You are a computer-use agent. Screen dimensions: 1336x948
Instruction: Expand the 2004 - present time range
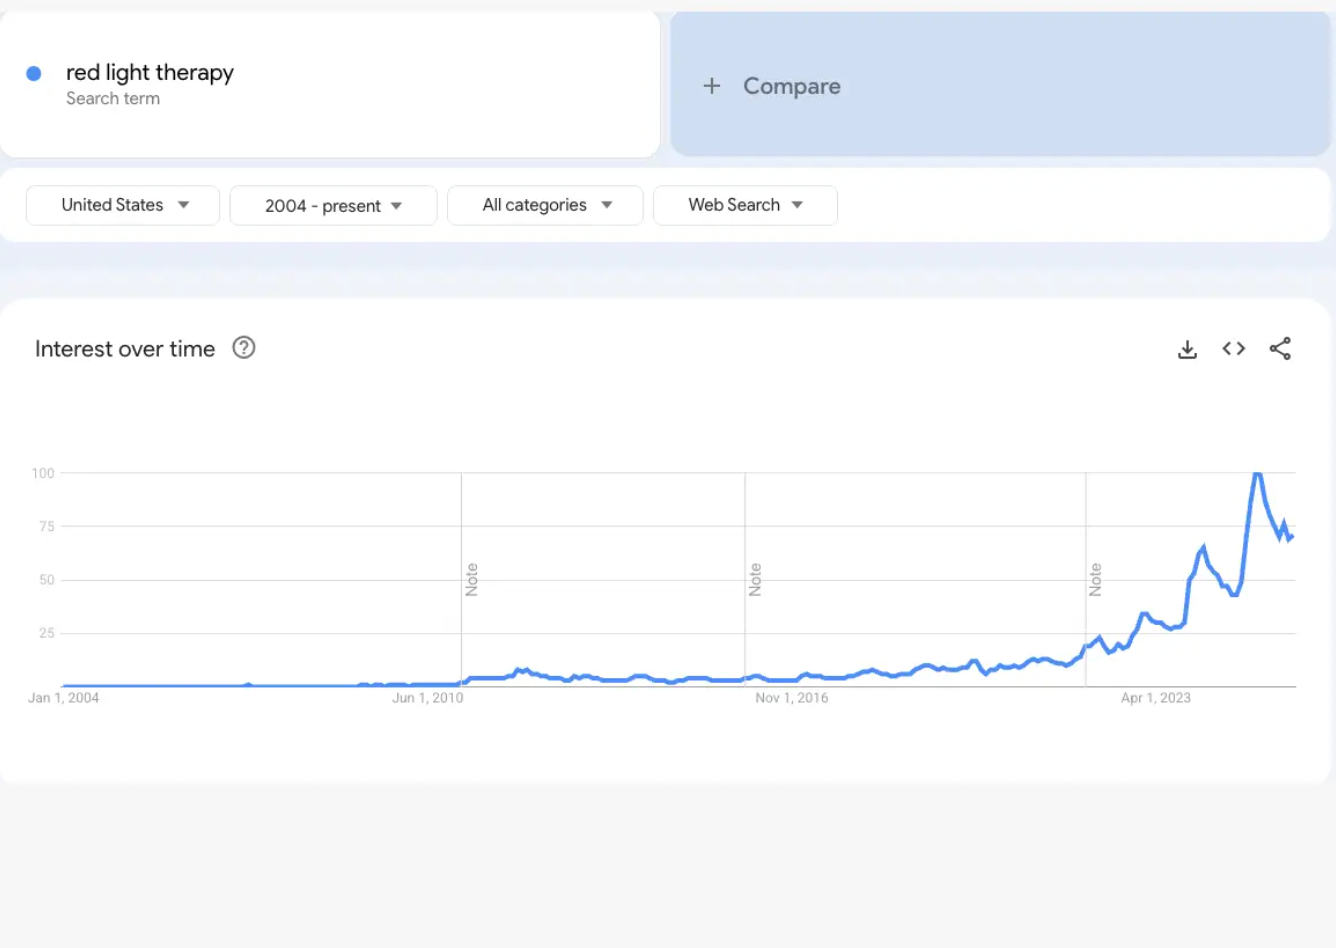(333, 206)
